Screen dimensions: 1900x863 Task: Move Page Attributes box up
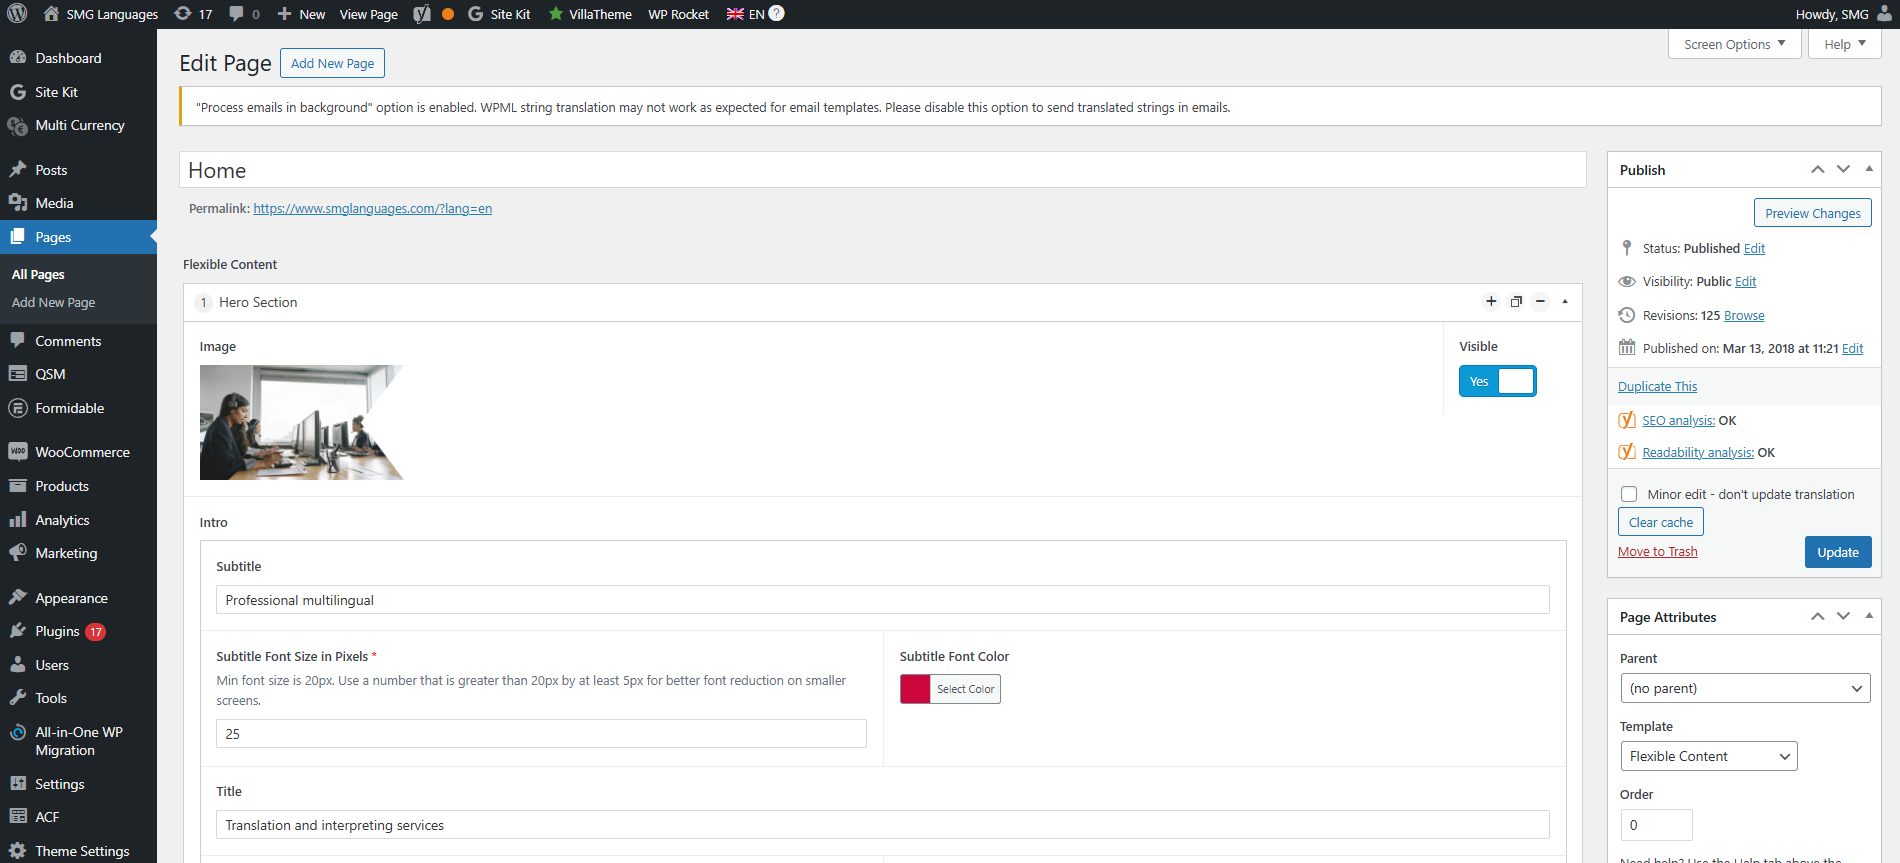tap(1818, 617)
